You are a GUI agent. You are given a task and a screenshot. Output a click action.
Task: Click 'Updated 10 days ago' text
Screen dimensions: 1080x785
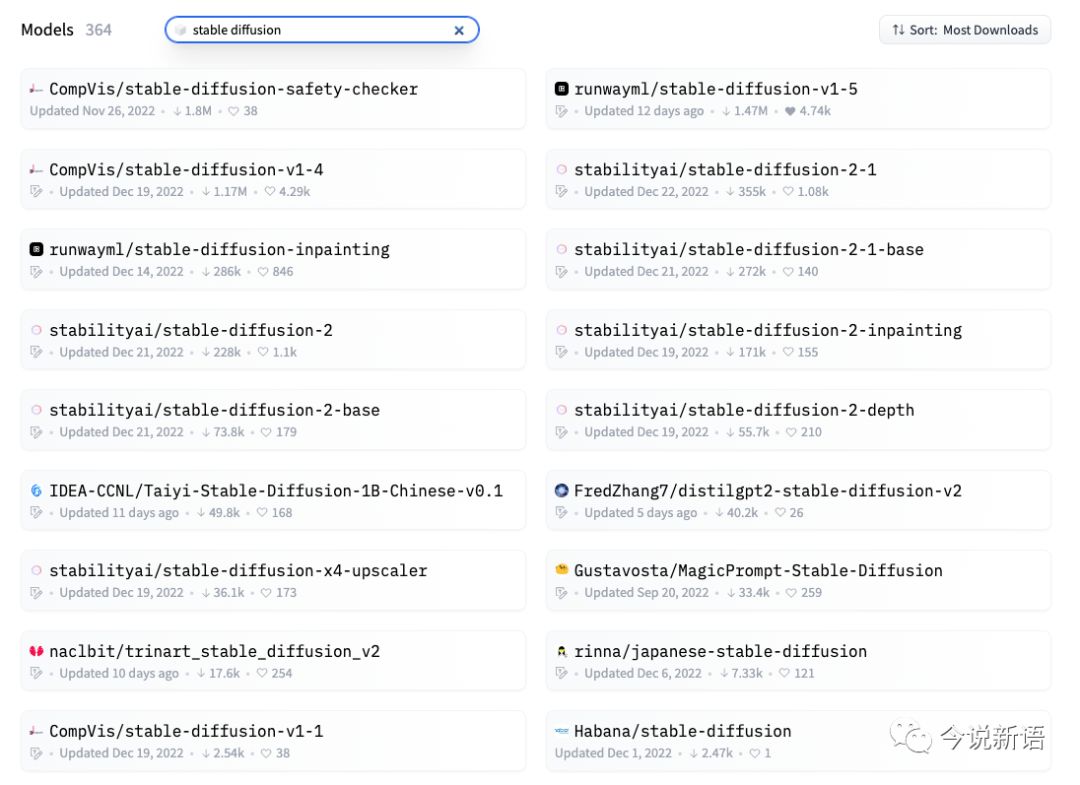point(118,673)
